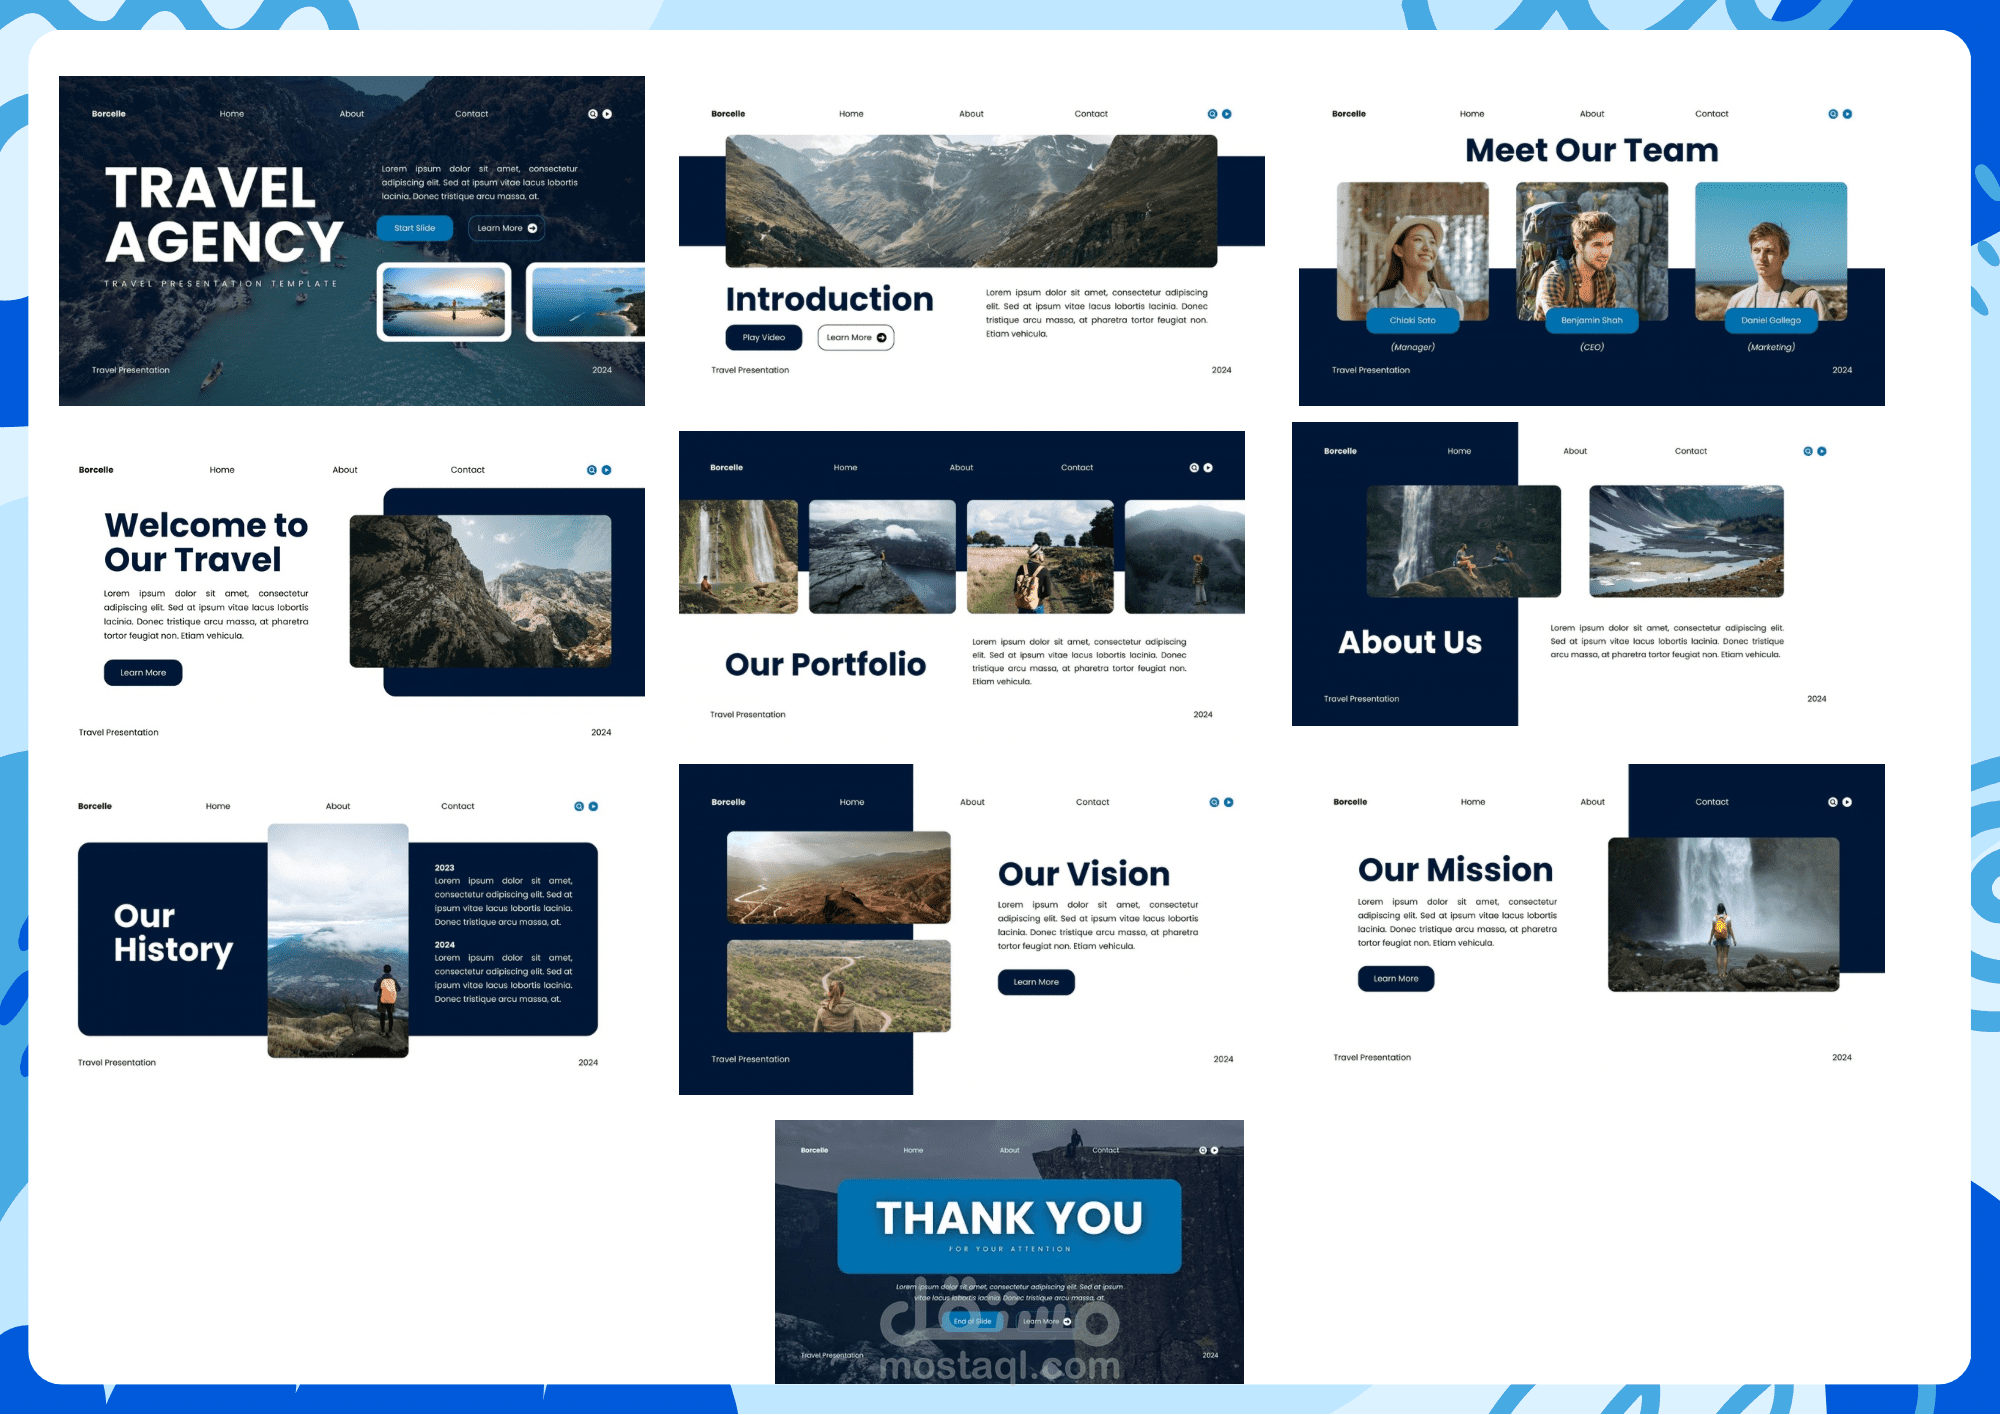The height and width of the screenshot is (1415, 2000).
Task: Click the play icon on Our Portfolio slide
Action: pos(1208,468)
